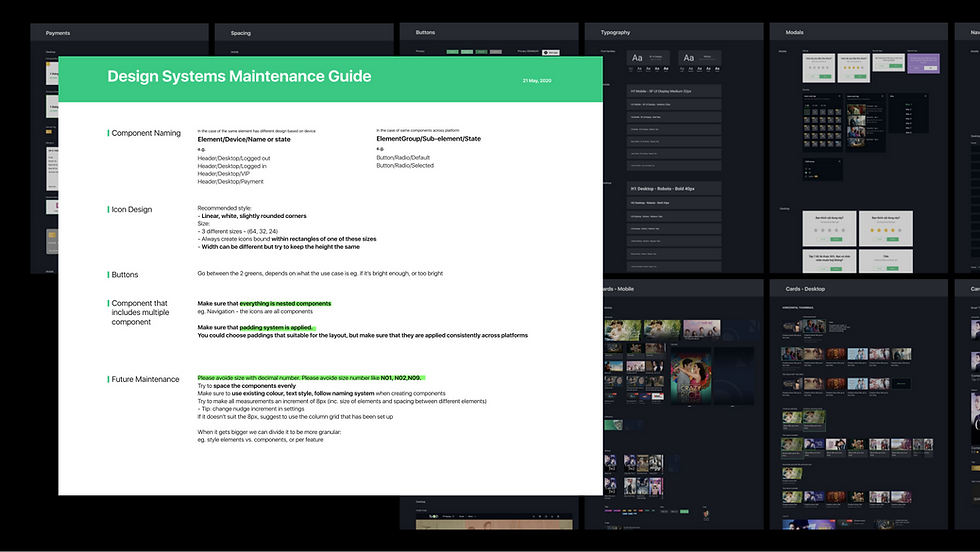Click the example Header/Desktop/Logged out
Image resolution: width=980 pixels, height=552 pixels.
tap(234, 158)
